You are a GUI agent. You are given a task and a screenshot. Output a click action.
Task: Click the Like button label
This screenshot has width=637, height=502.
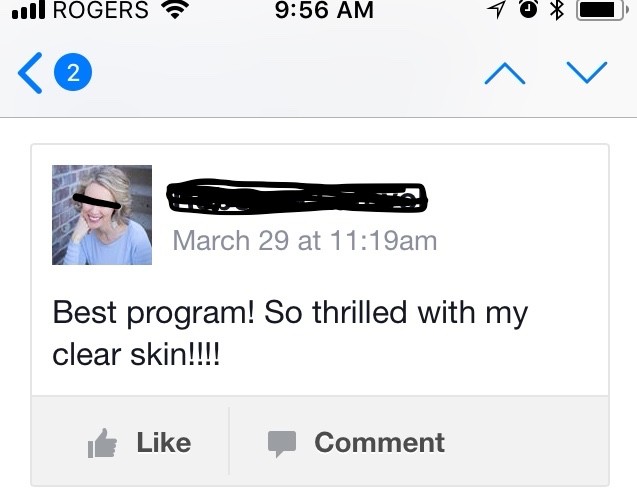point(164,442)
